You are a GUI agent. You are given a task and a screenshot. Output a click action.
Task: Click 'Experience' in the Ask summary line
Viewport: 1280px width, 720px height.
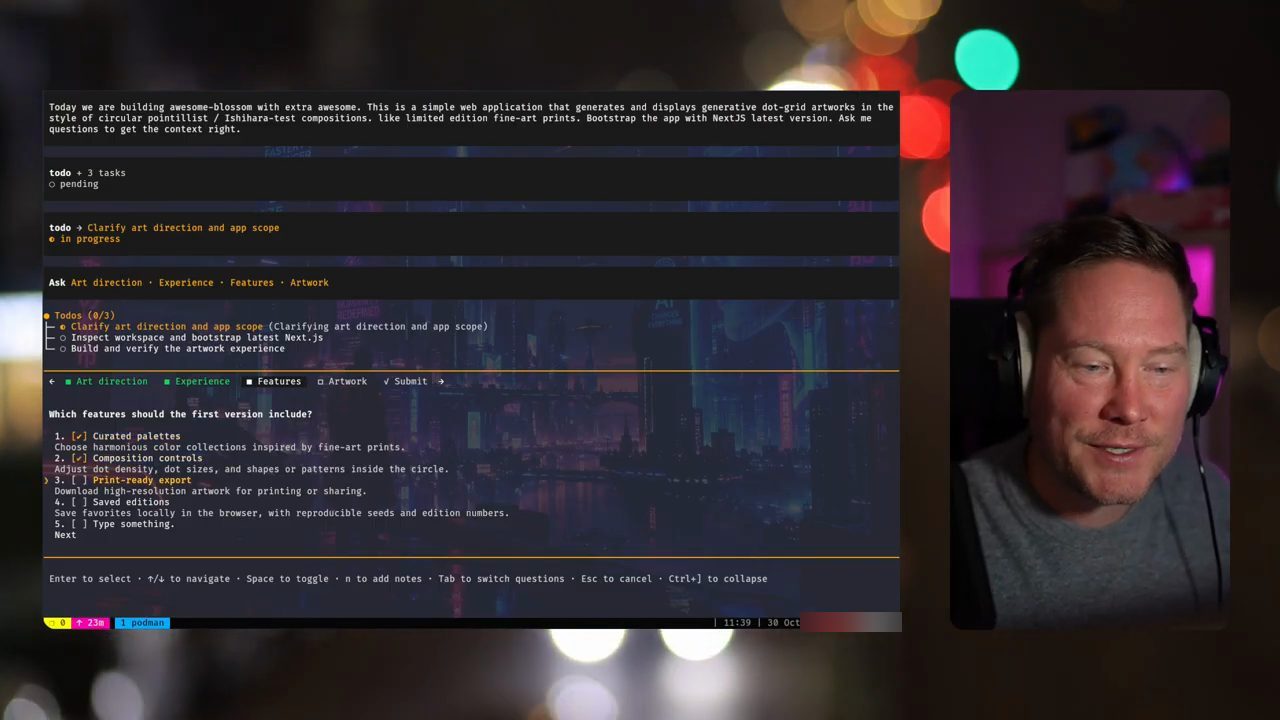186,283
